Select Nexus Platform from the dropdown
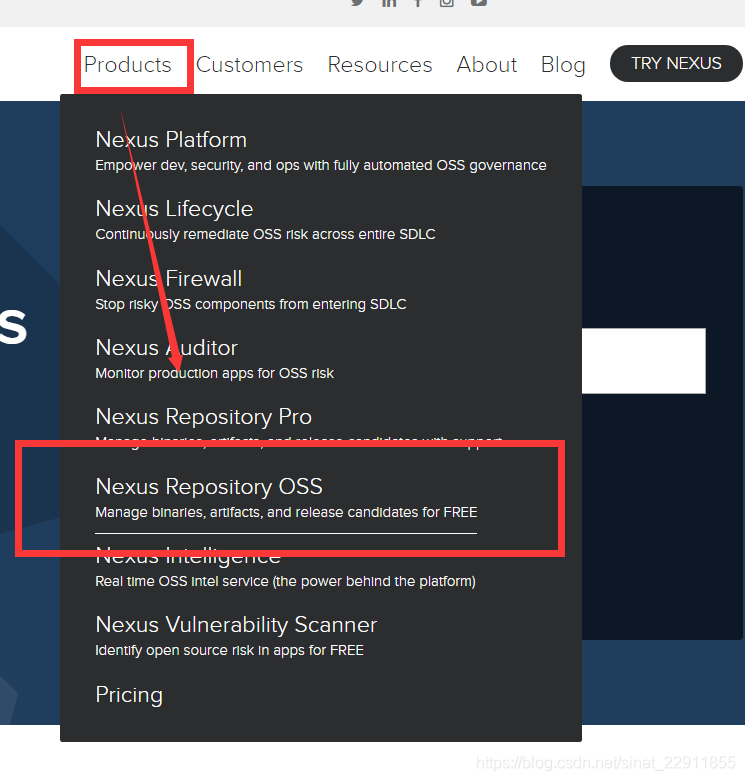The height and width of the screenshot is (781, 745). point(171,139)
